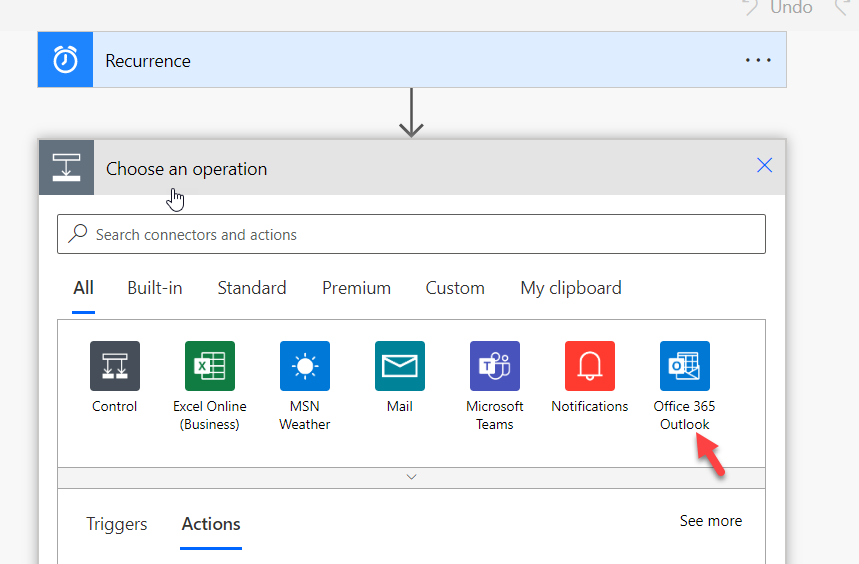The image size is (859, 564).
Task: Switch to the All tab
Action: pyautogui.click(x=83, y=288)
